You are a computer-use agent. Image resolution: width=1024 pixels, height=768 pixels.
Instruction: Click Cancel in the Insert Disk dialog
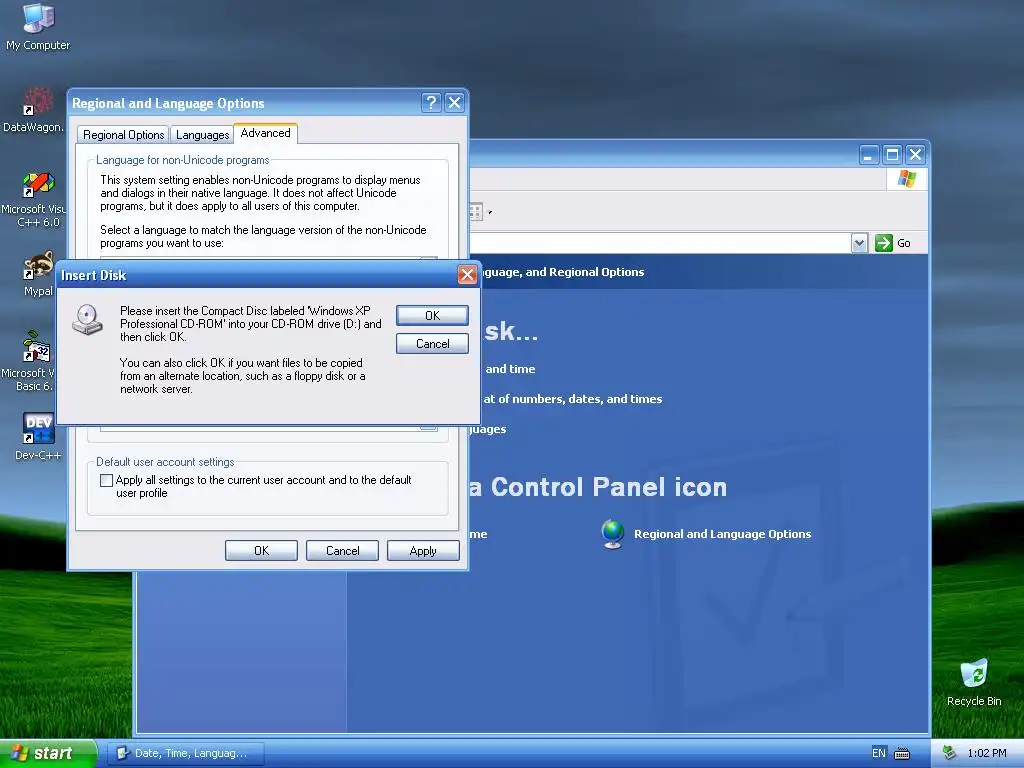pyautogui.click(x=432, y=344)
